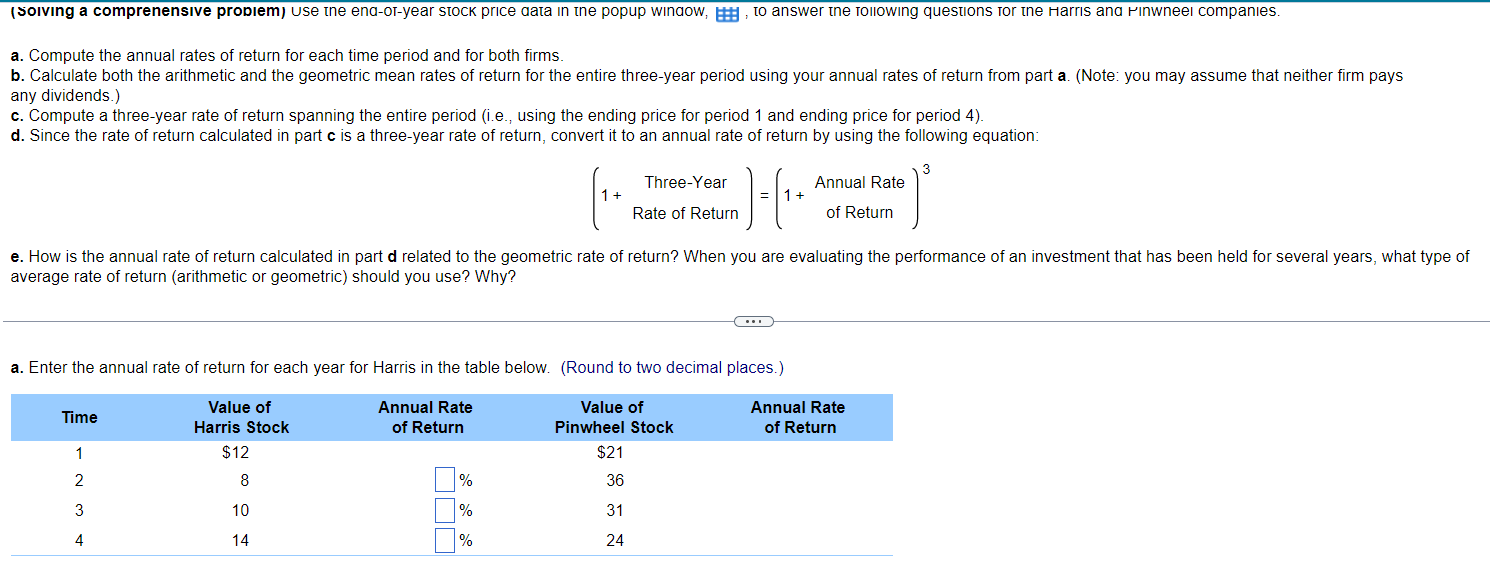Open the stock price data popup icon

727,13
